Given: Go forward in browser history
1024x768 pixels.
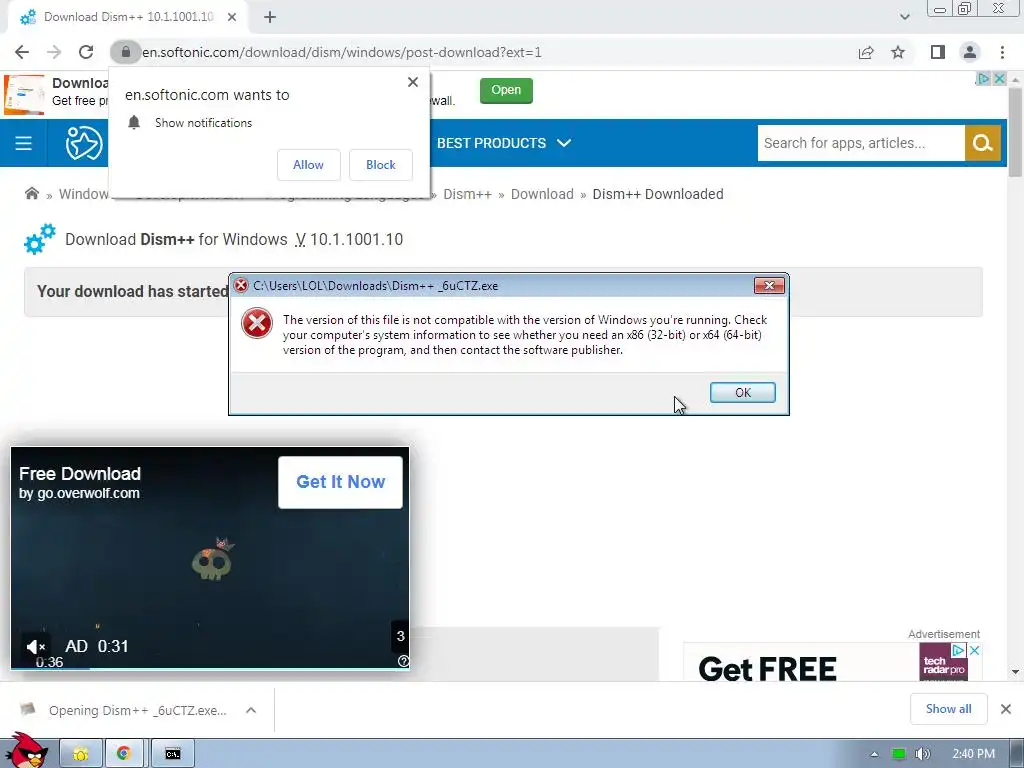Looking at the screenshot, I should [54, 52].
